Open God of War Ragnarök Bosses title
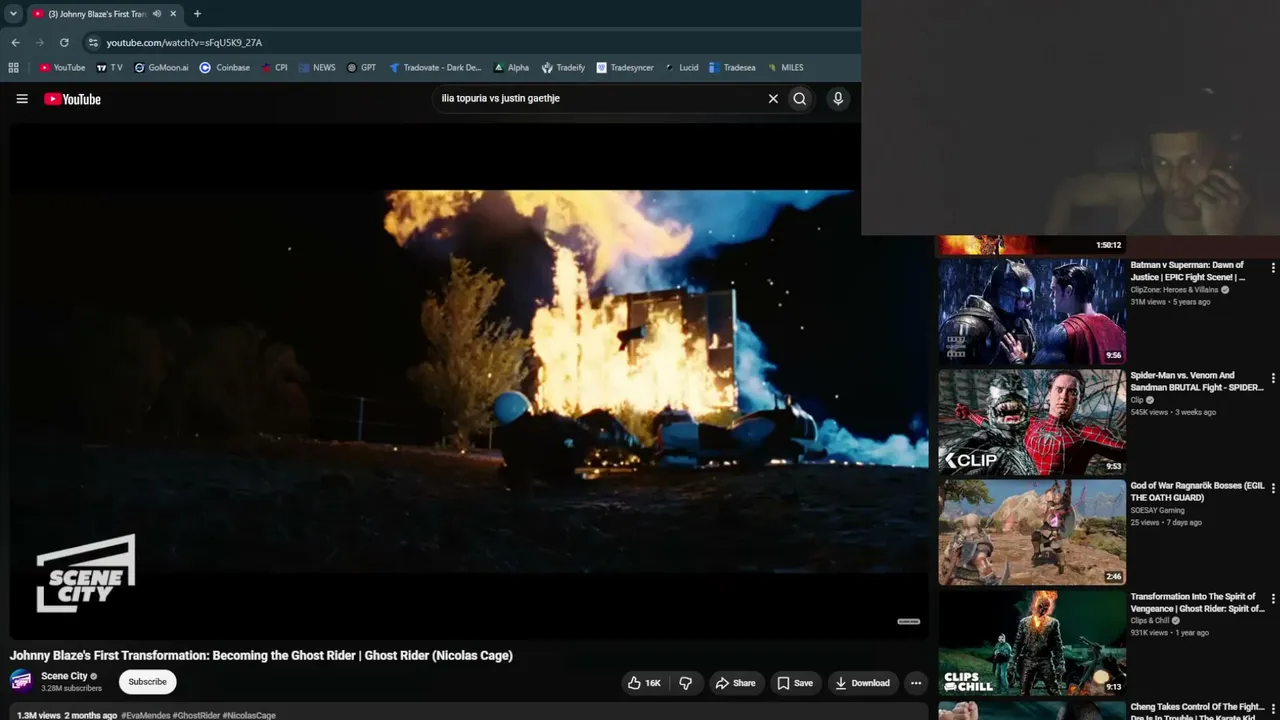Viewport: 1280px width, 720px height. (x=1198, y=491)
